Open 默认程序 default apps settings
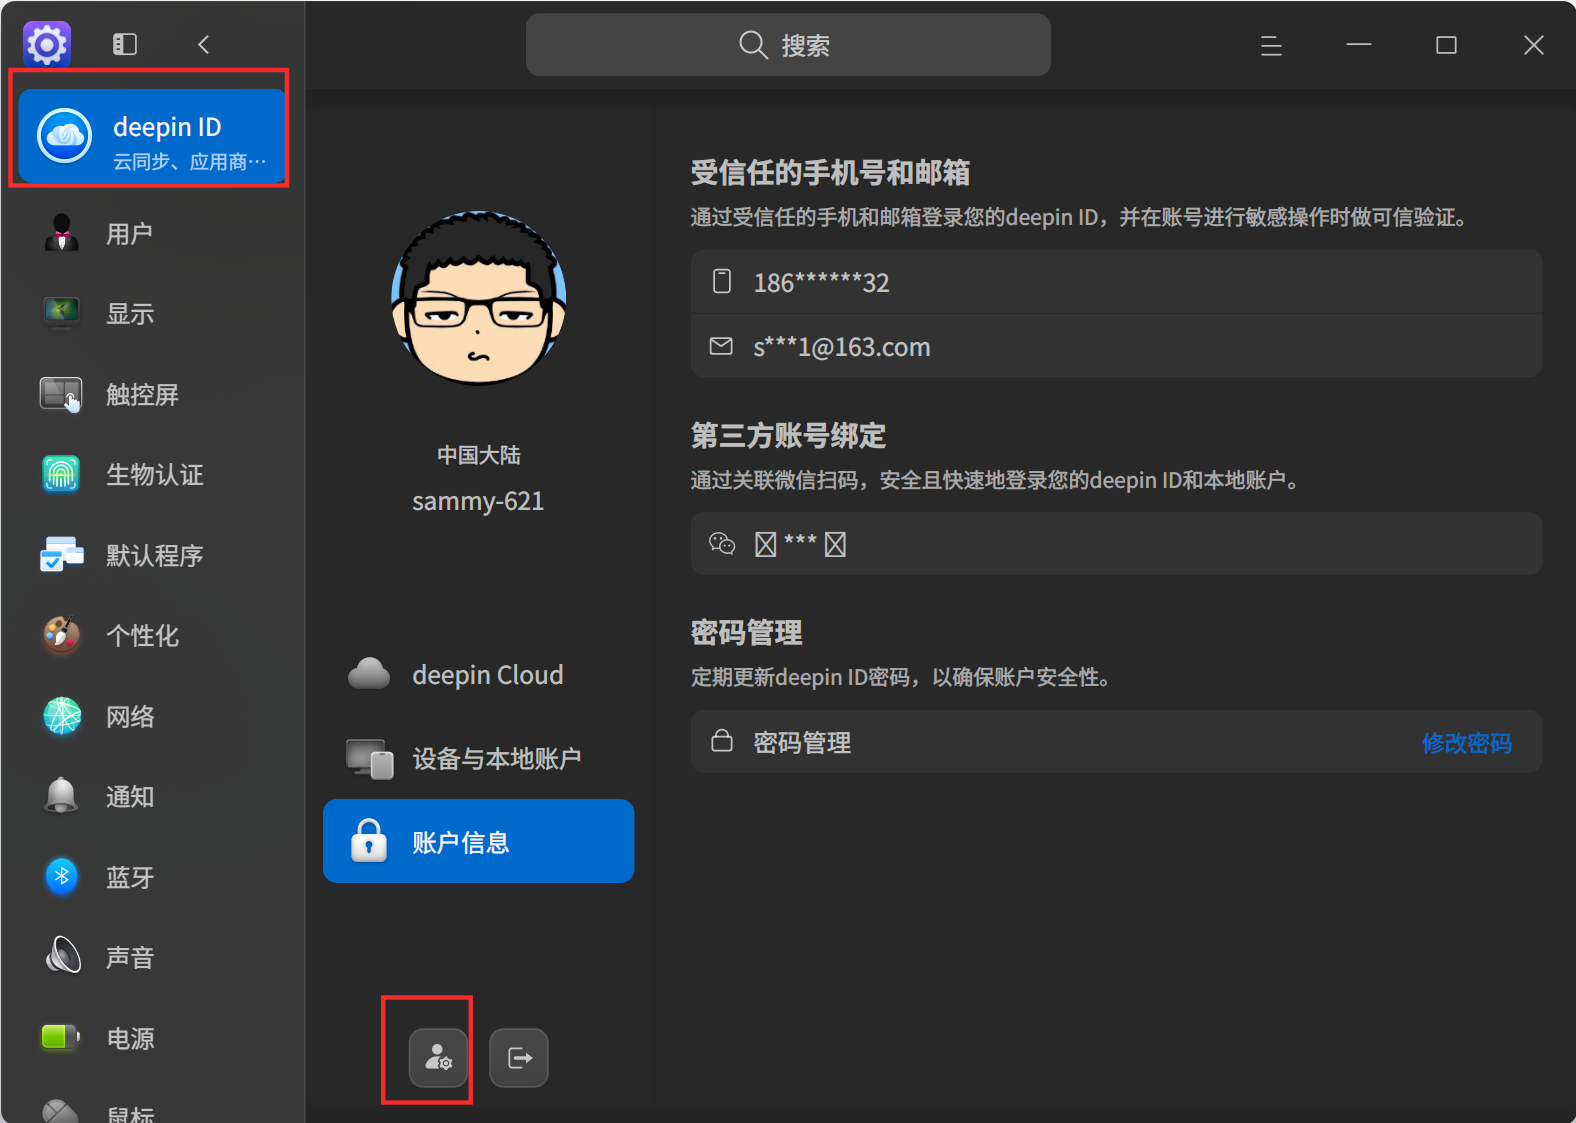The width and height of the screenshot is (1576, 1123). point(152,555)
